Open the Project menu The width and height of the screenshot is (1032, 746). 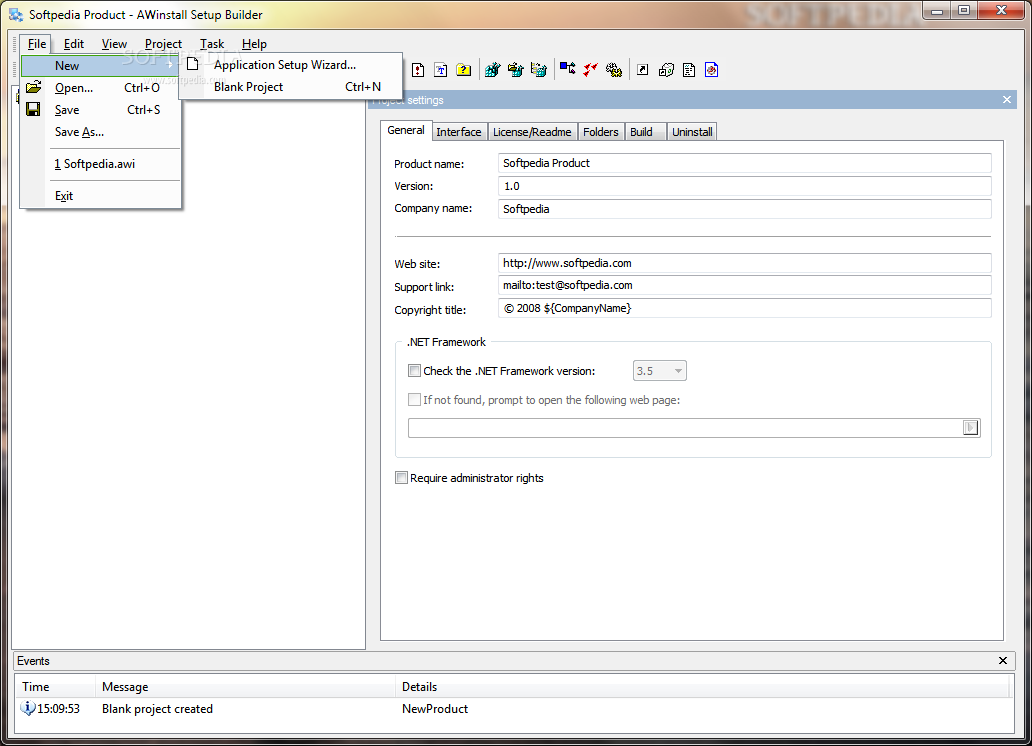[163, 43]
